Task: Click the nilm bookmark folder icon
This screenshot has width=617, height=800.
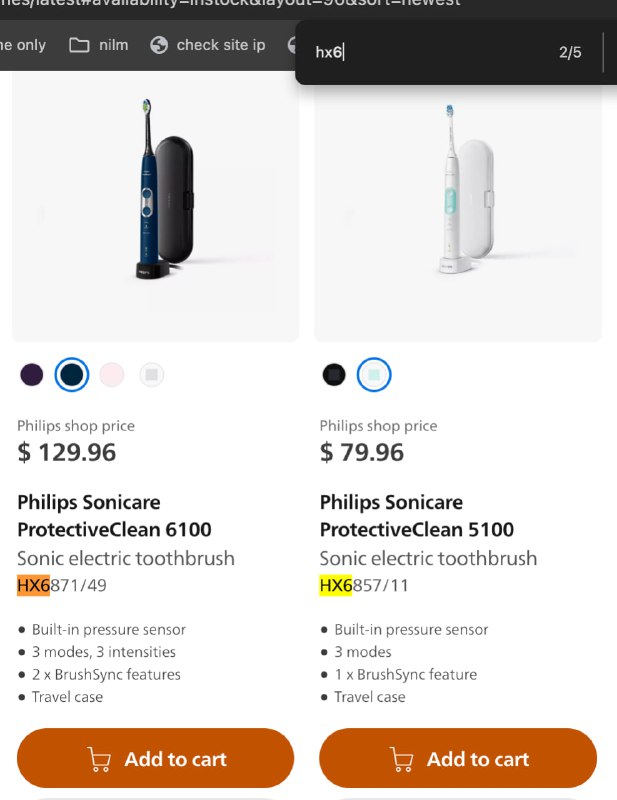Action: point(79,45)
